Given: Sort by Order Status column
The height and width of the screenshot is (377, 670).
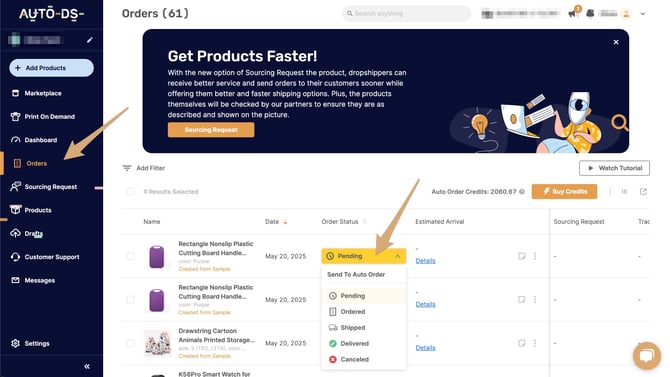Looking at the screenshot, I should pyautogui.click(x=344, y=221).
